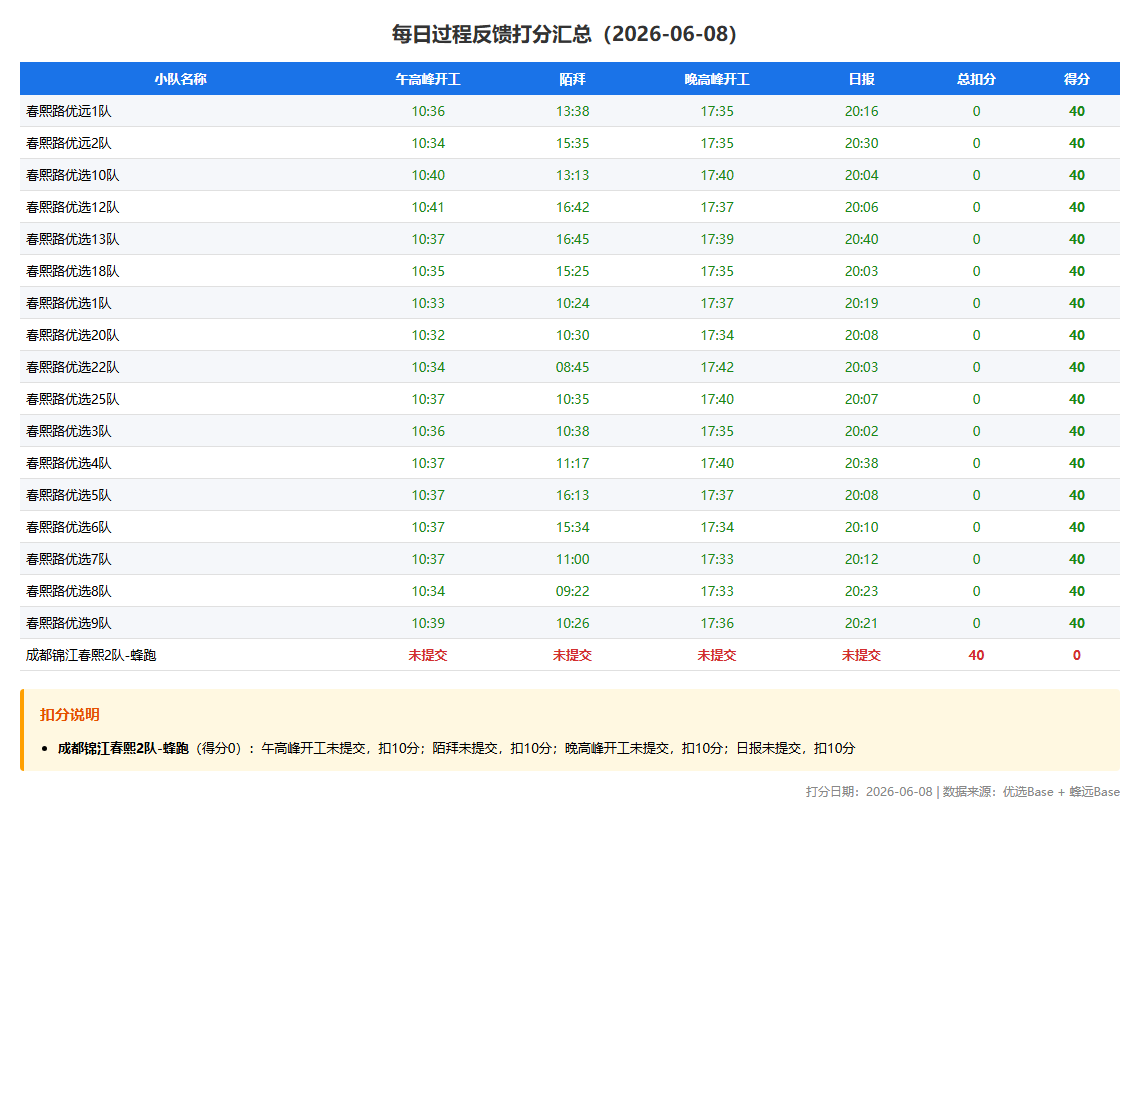Click 未提交 under 陌拜 for 蜂跑 team
Image resolution: width=1140 pixels, height=1100 pixels.
coord(572,655)
